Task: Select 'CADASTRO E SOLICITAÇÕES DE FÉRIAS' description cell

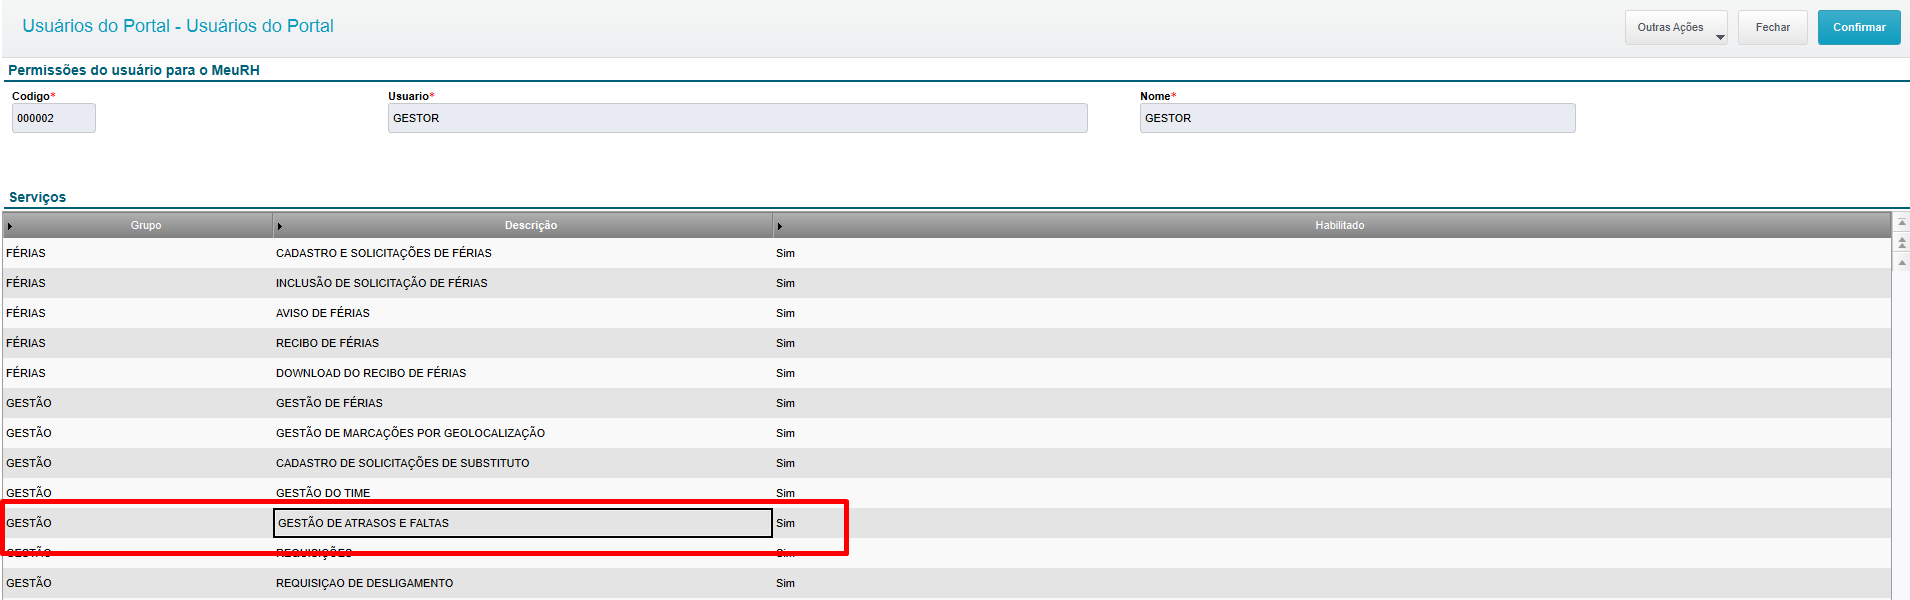Action: [522, 253]
